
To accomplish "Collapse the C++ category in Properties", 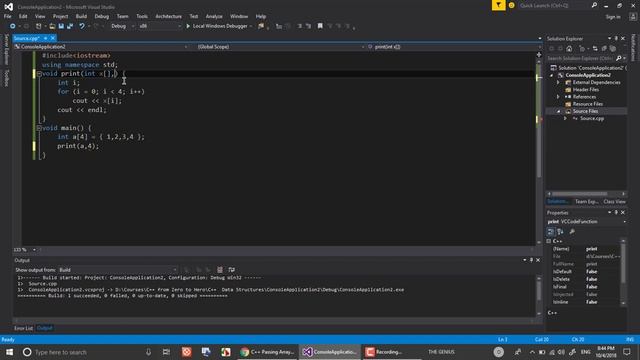I will coord(549,241).
